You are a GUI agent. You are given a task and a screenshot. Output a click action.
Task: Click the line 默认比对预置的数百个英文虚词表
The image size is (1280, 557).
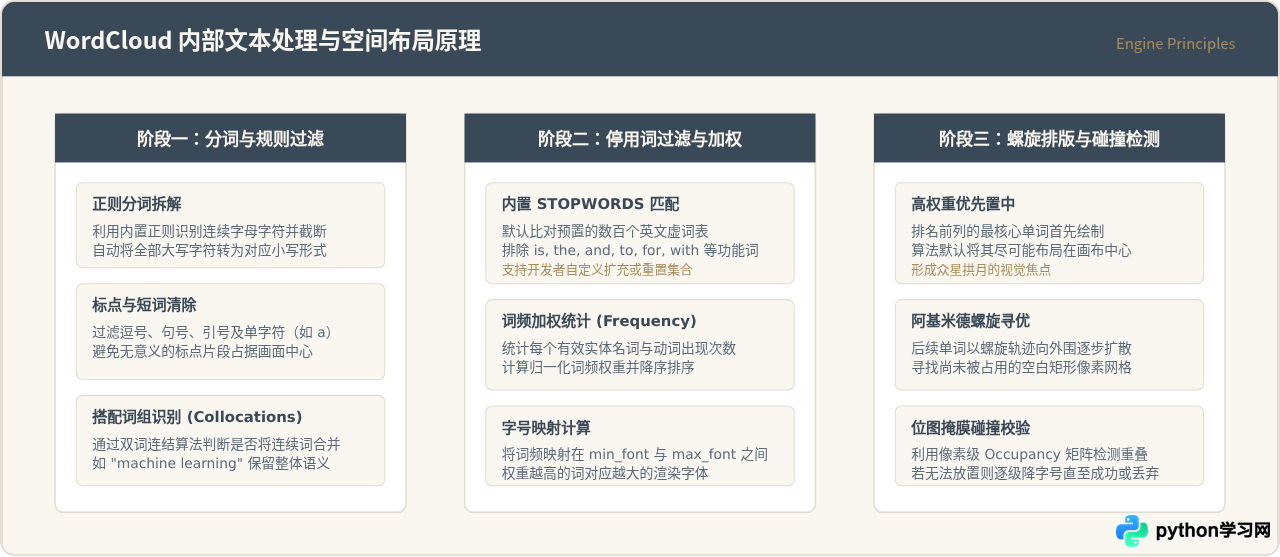click(x=605, y=231)
